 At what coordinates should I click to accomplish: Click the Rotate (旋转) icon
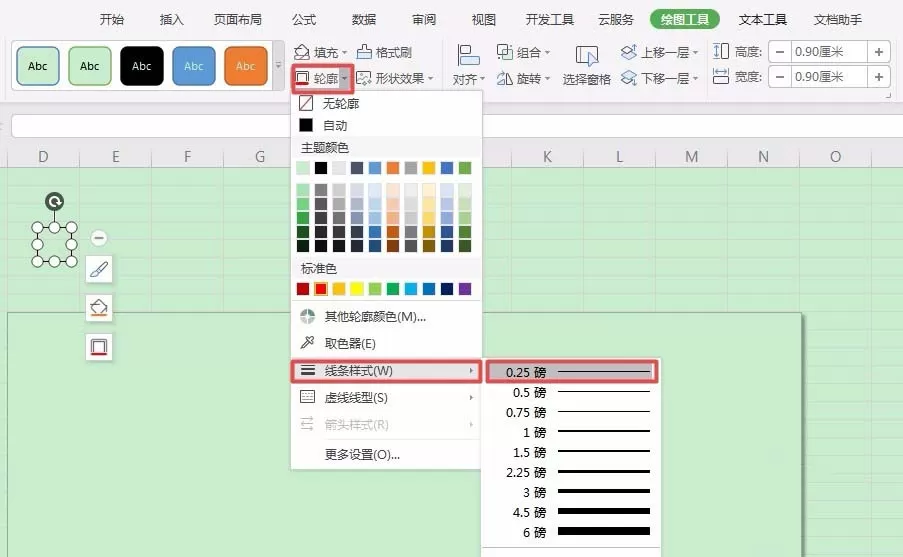(504, 78)
